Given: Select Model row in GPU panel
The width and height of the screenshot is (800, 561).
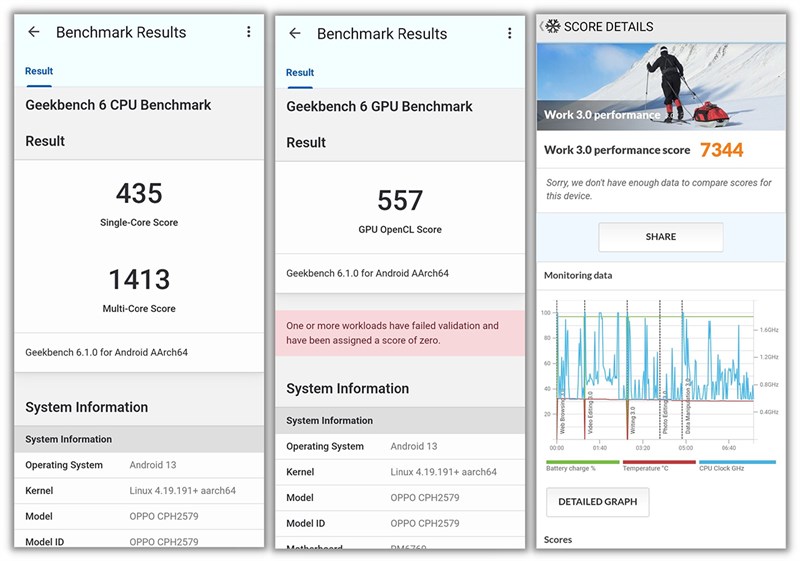Looking at the screenshot, I should pyautogui.click(x=400, y=498).
